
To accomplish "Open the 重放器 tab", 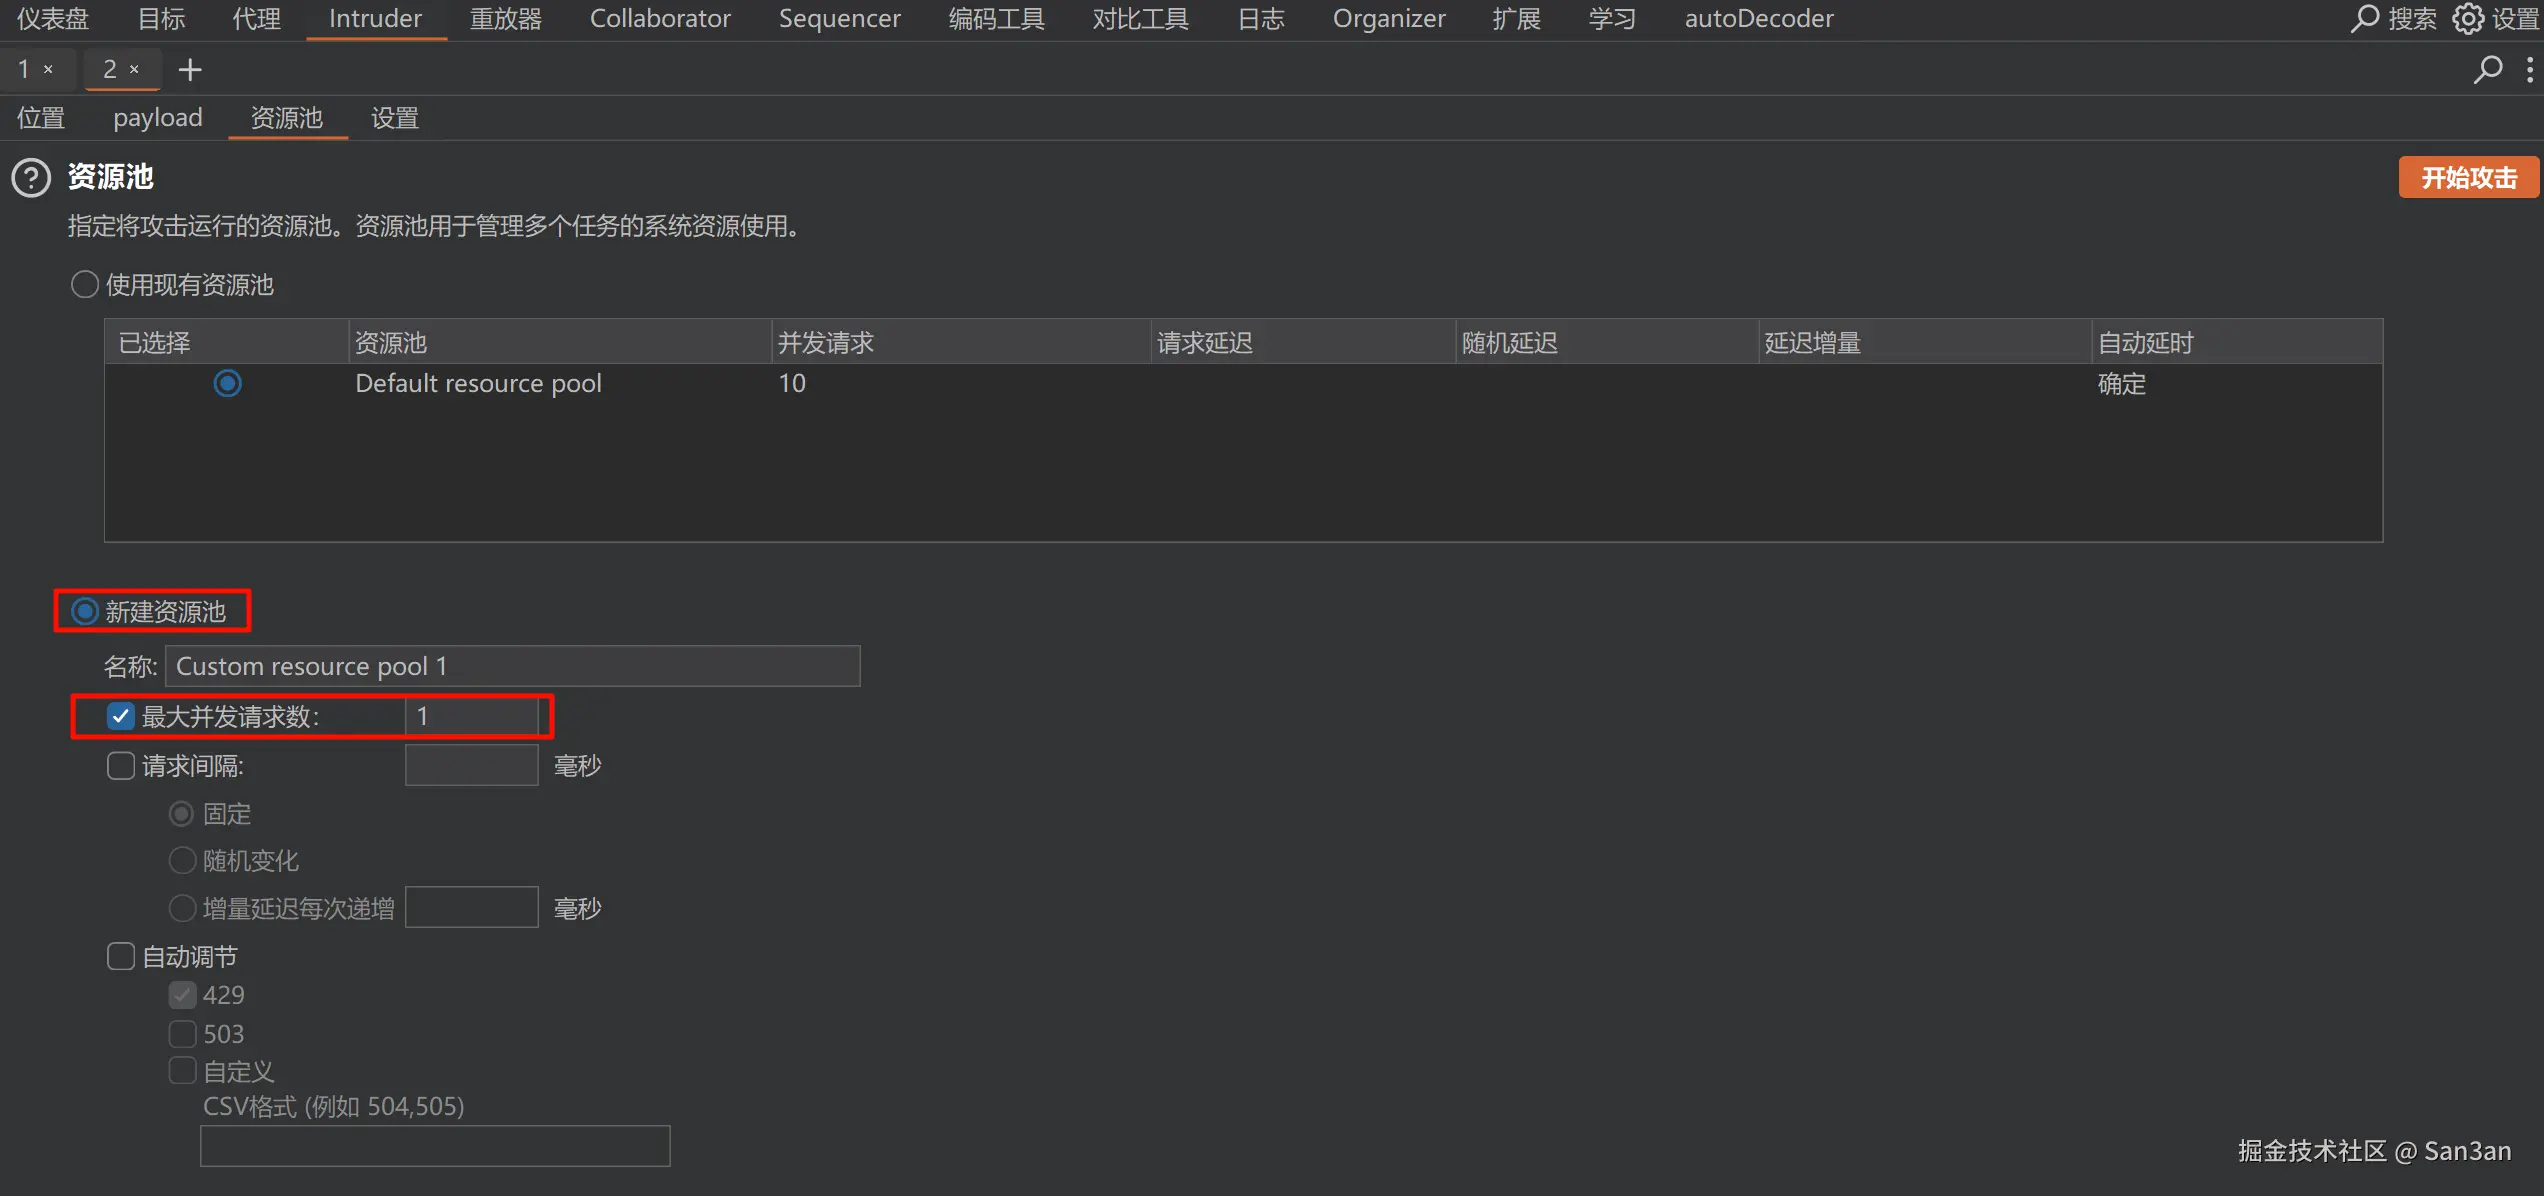I will 505,18.
